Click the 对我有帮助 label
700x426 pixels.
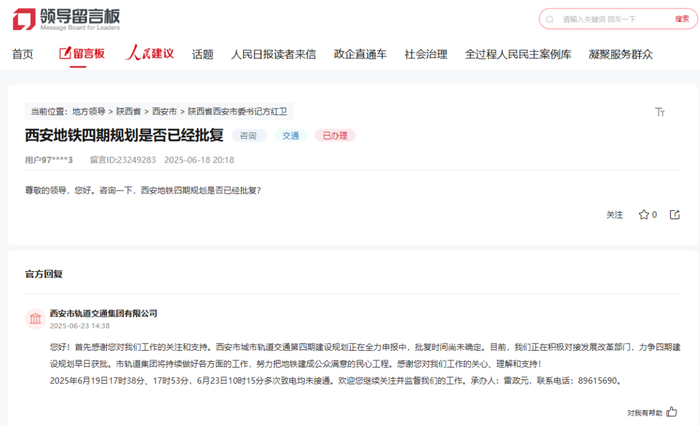[645, 413]
